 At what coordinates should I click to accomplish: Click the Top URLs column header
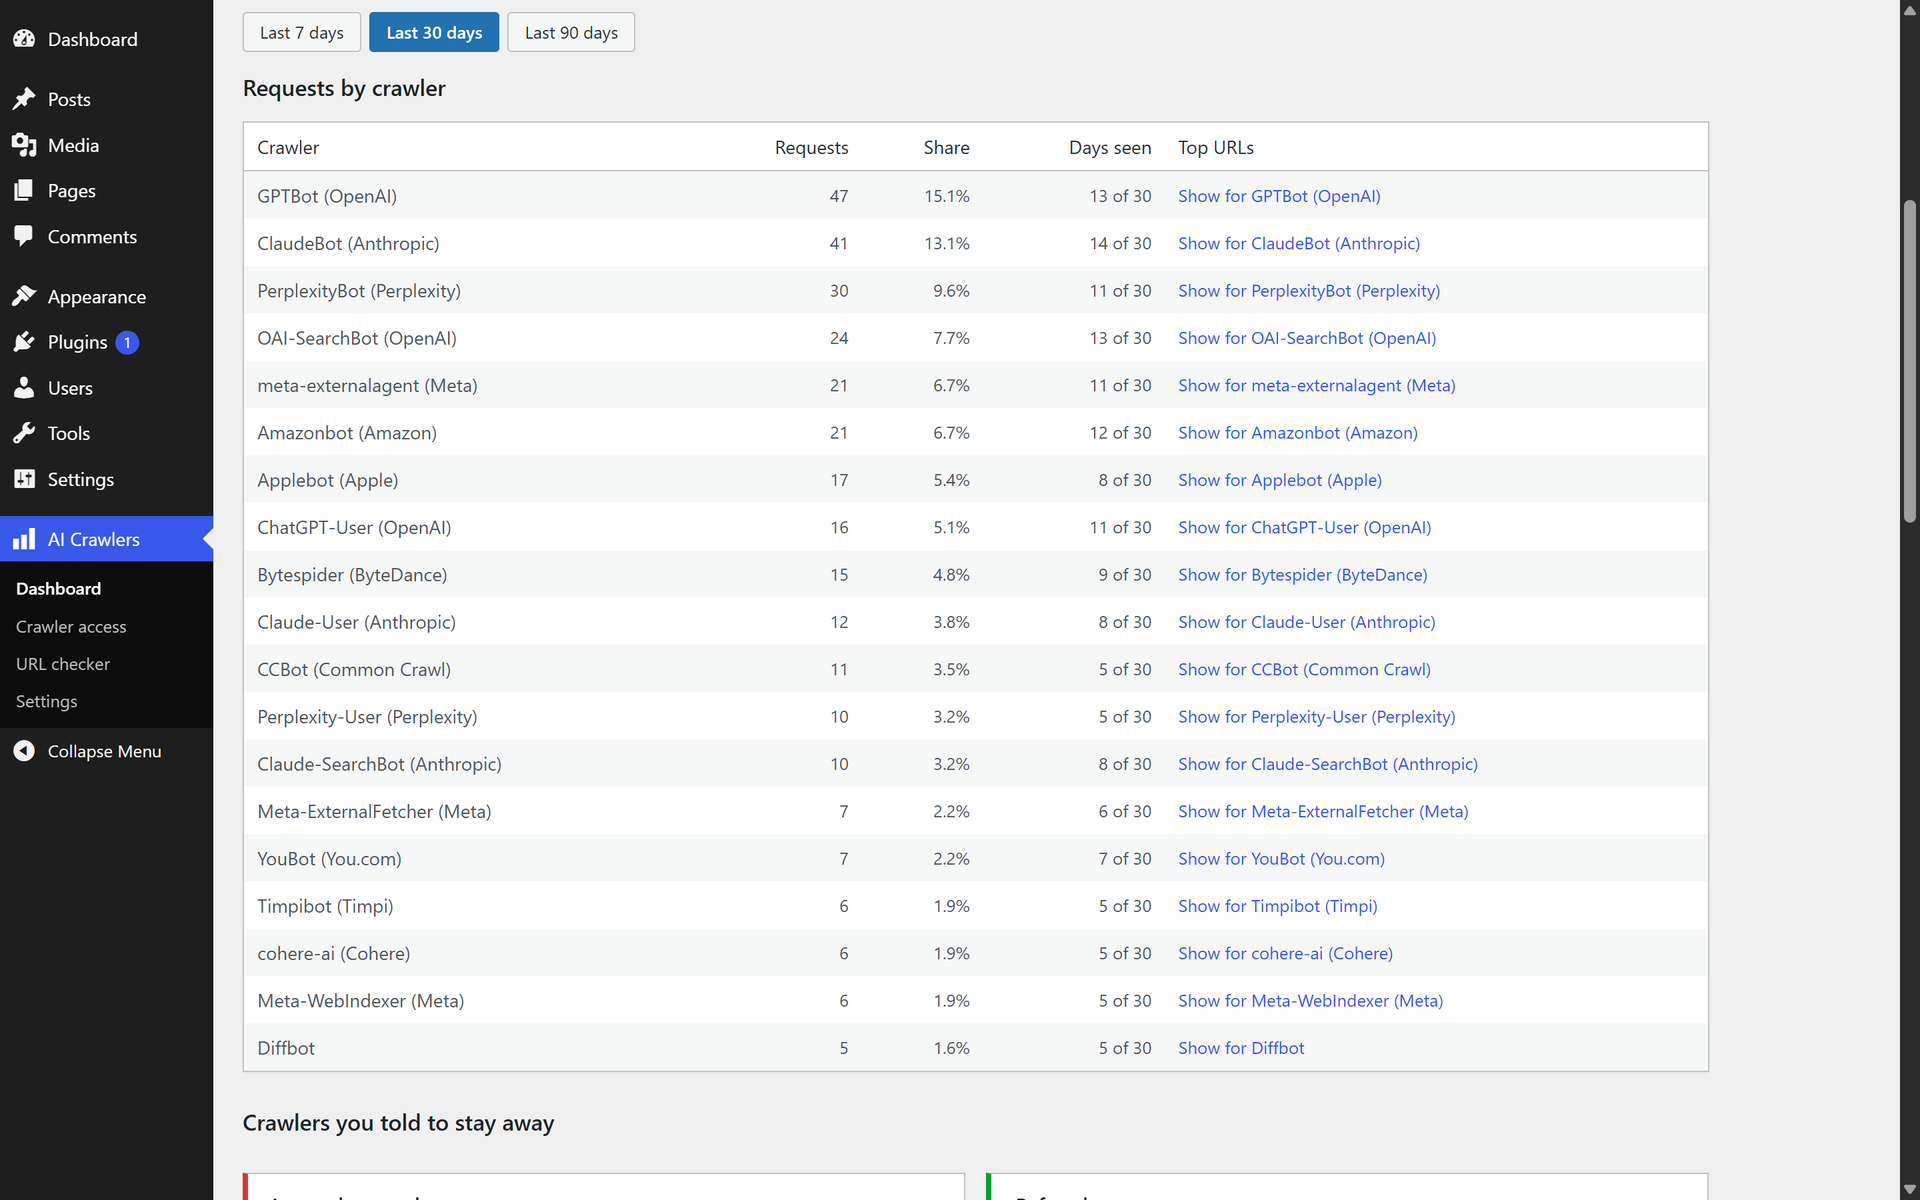click(1216, 147)
